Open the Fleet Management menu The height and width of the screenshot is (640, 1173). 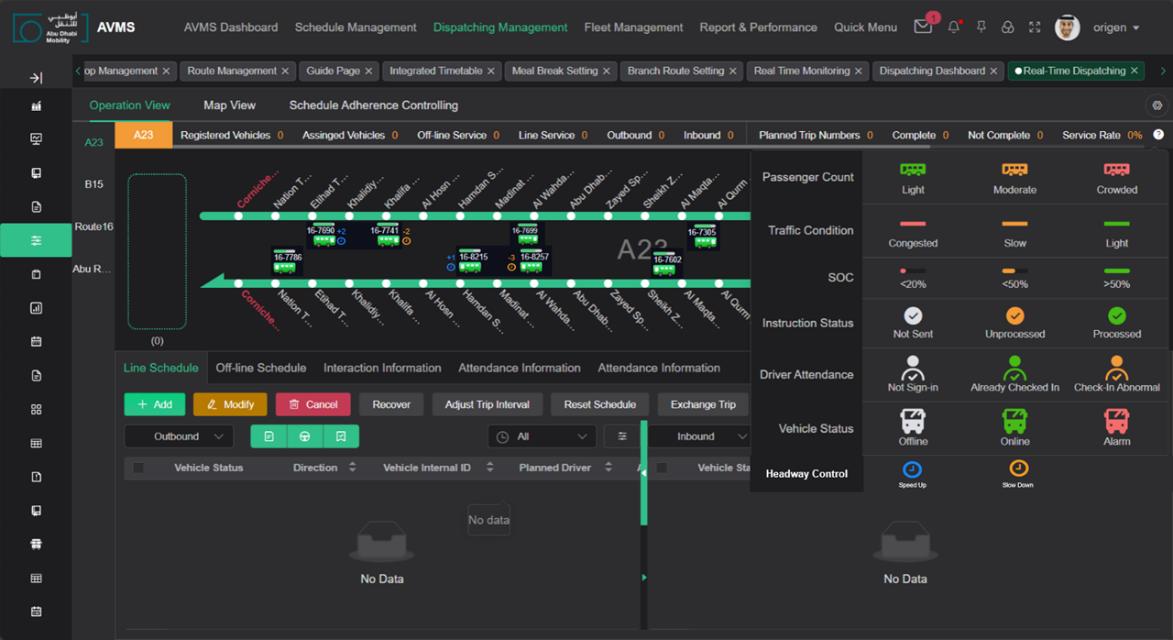click(x=633, y=27)
